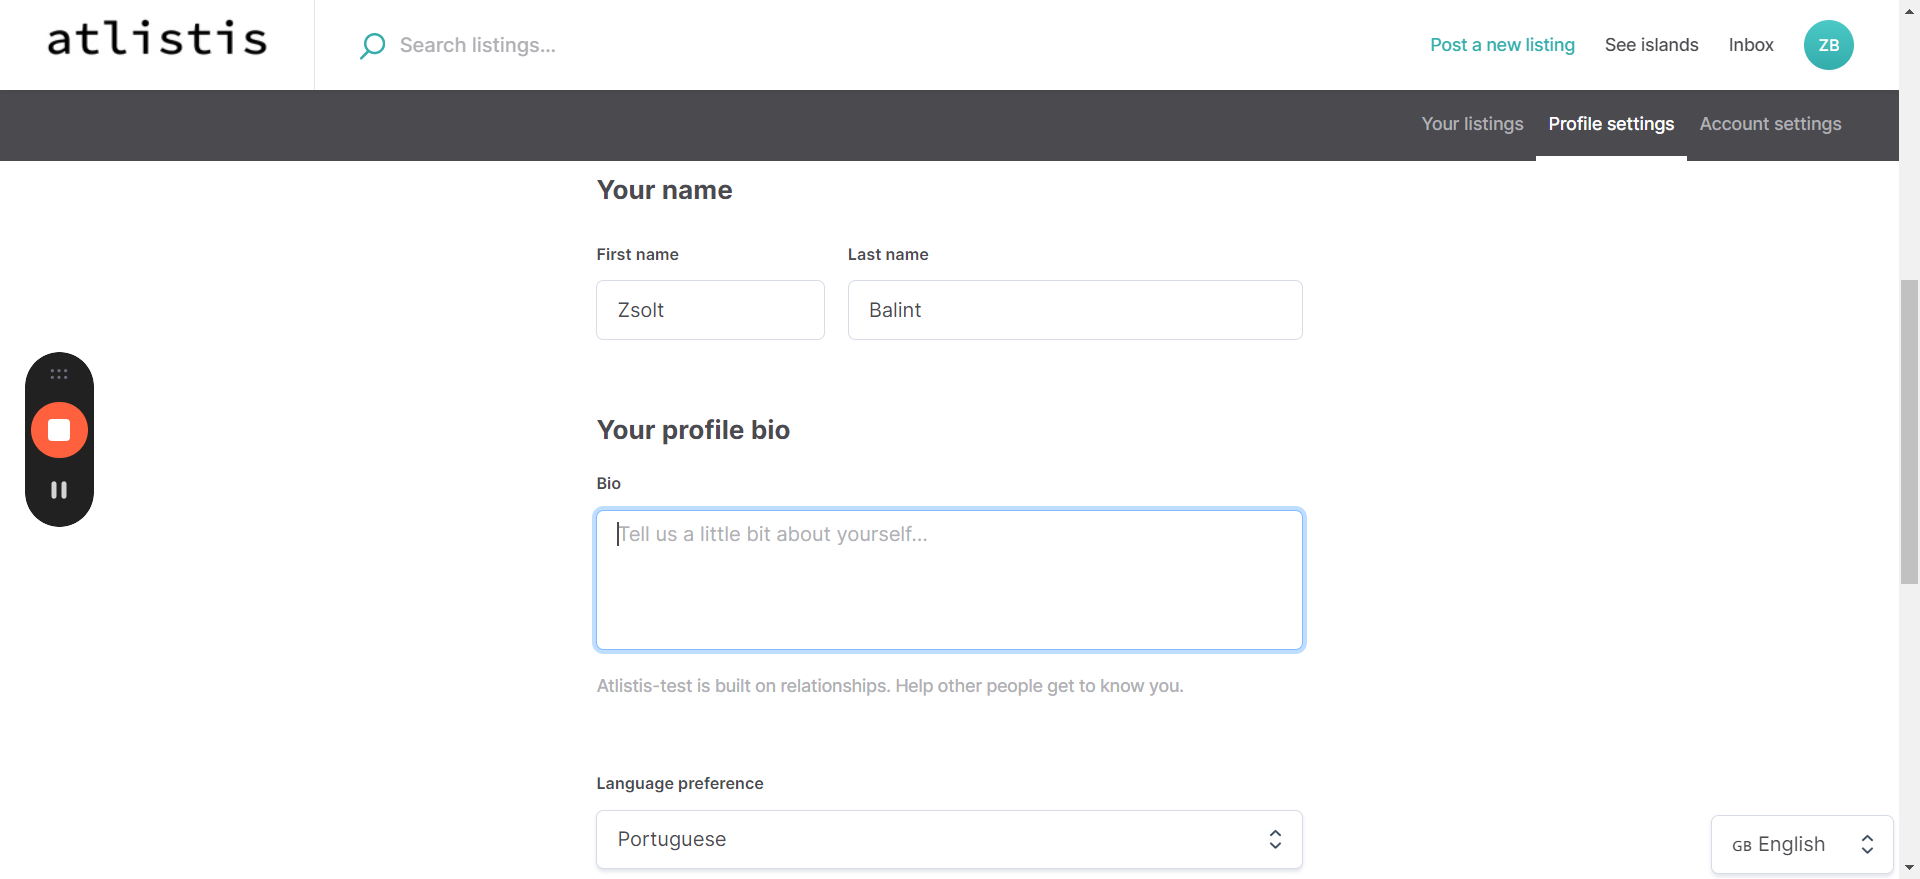Click the Post a new listing link
1920x879 pixels.
click(x=1502, y=45)
